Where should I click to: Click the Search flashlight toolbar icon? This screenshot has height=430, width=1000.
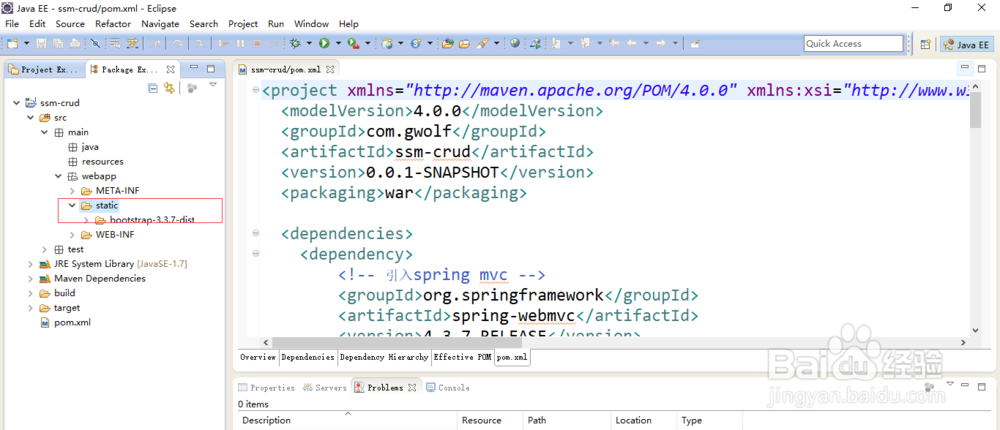482,43
